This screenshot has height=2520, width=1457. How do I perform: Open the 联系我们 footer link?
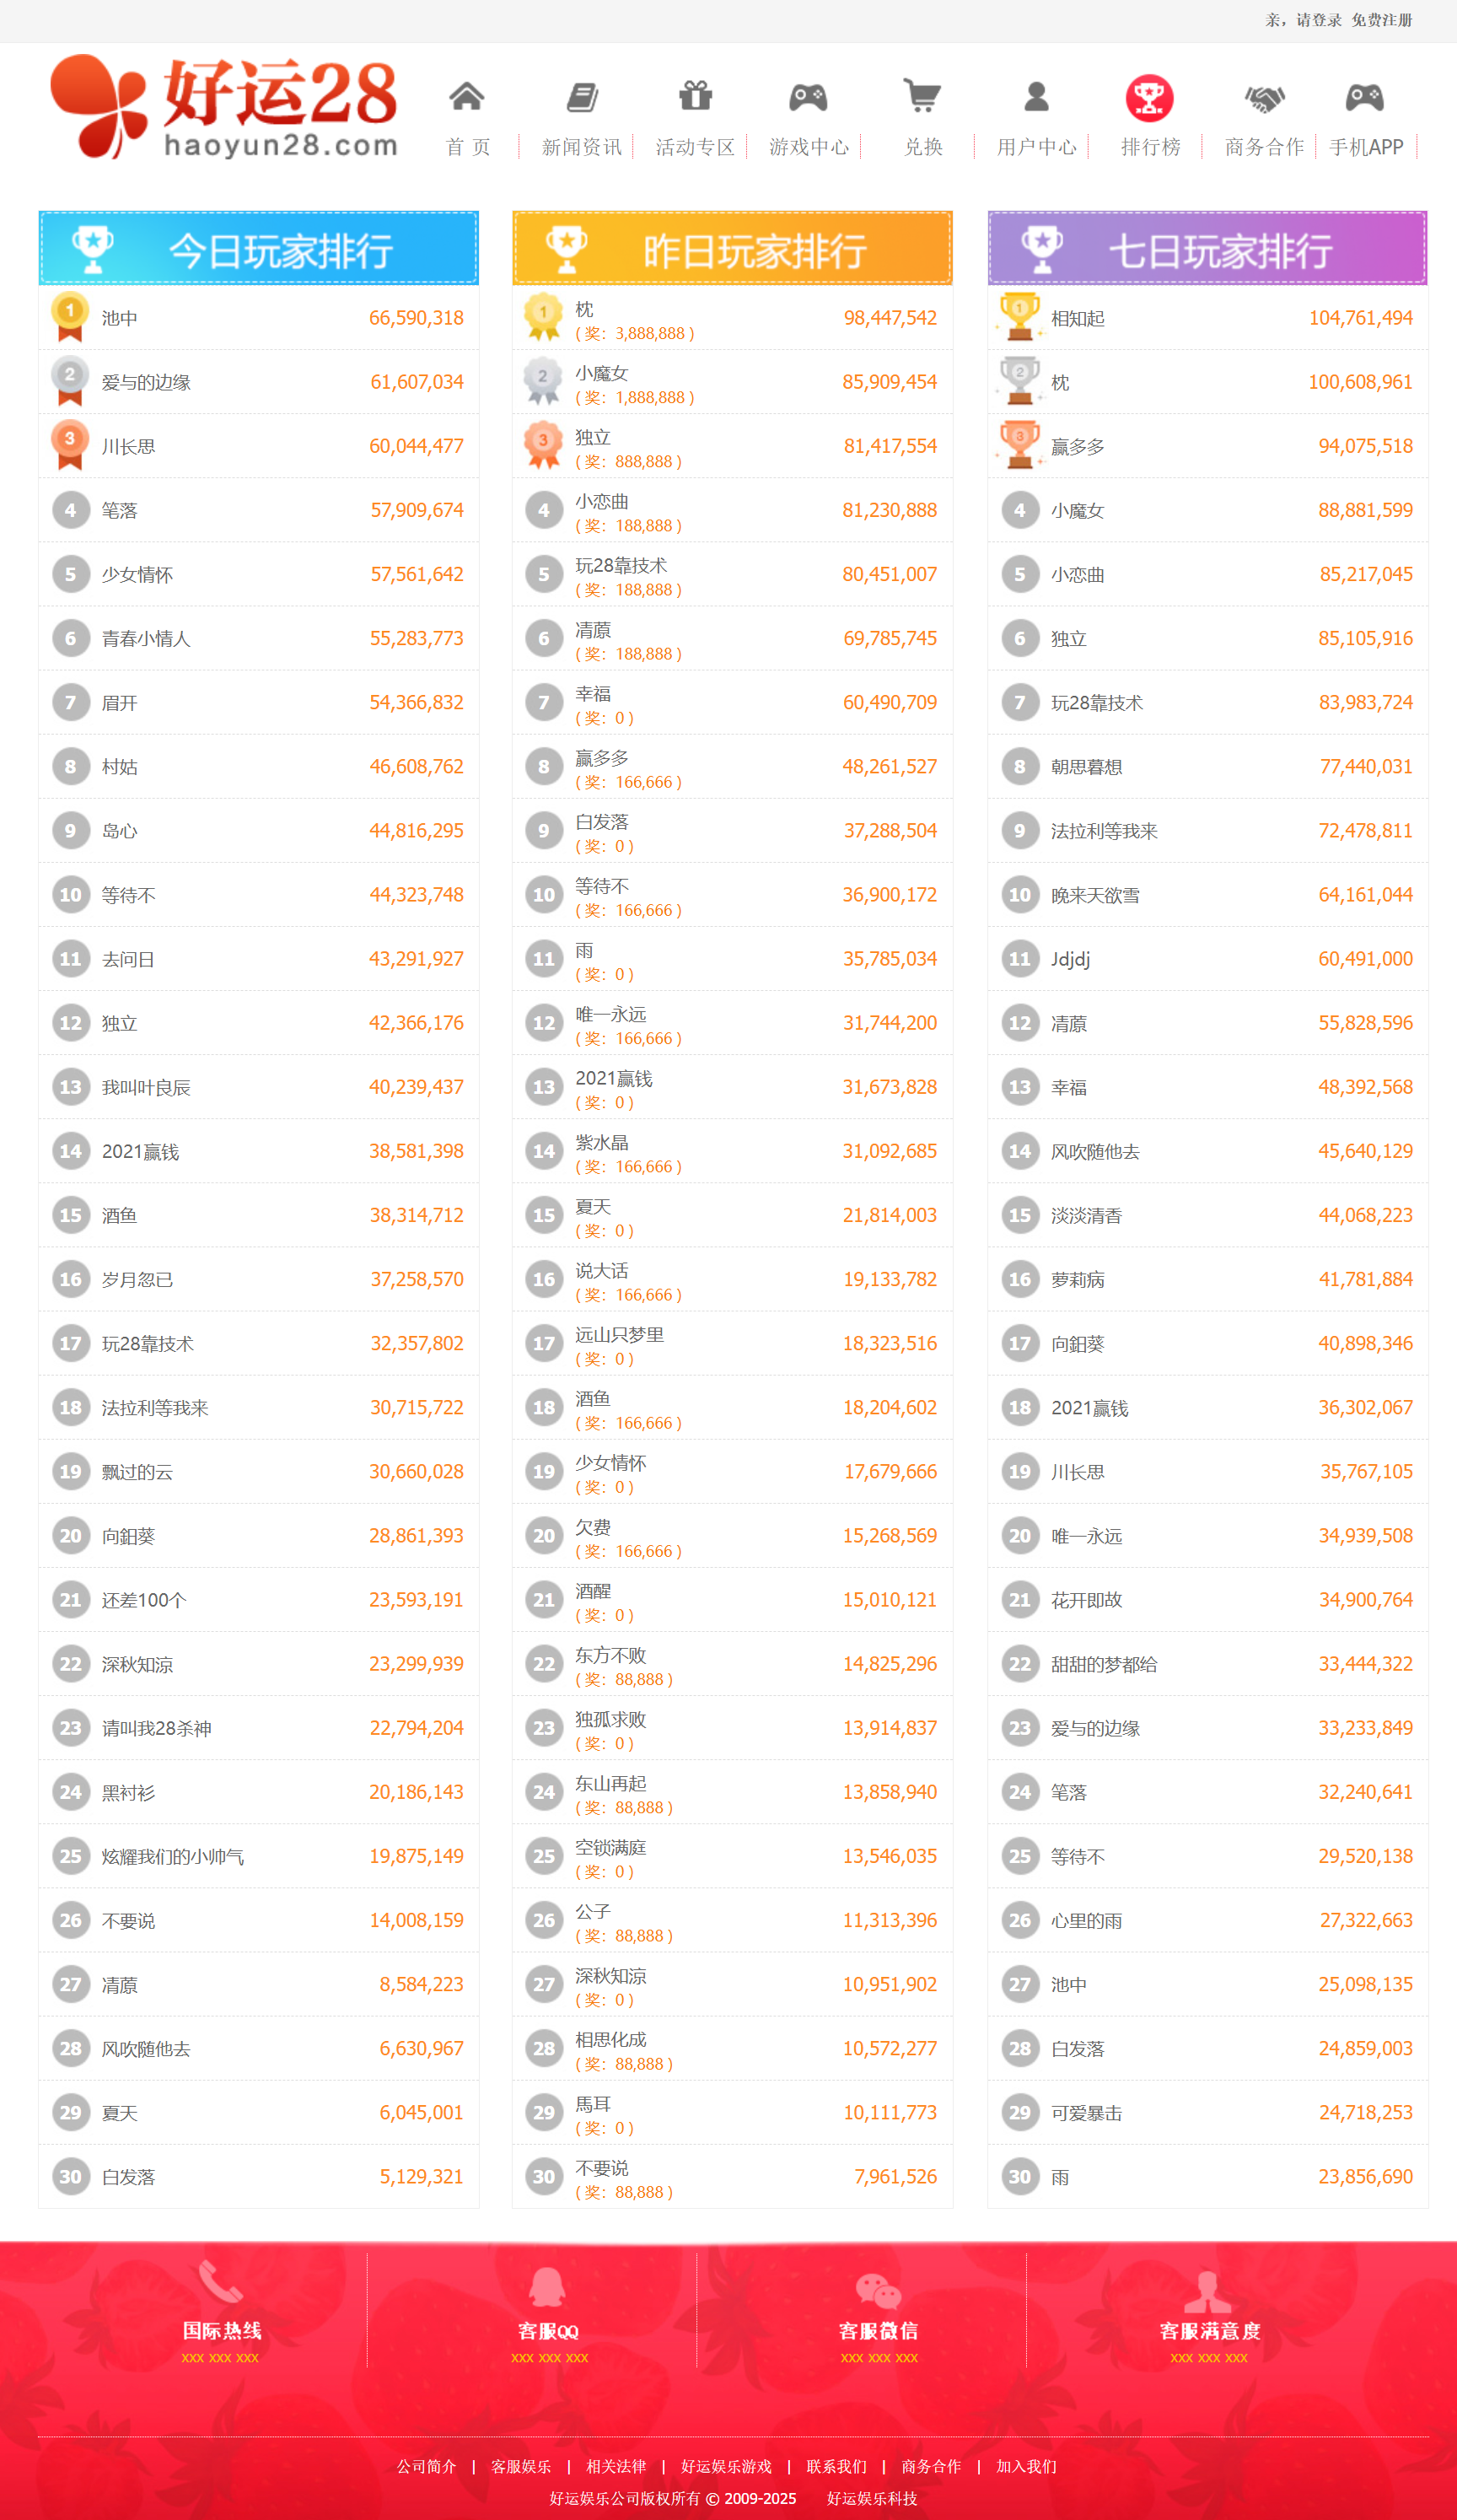tap(836, 2466)
